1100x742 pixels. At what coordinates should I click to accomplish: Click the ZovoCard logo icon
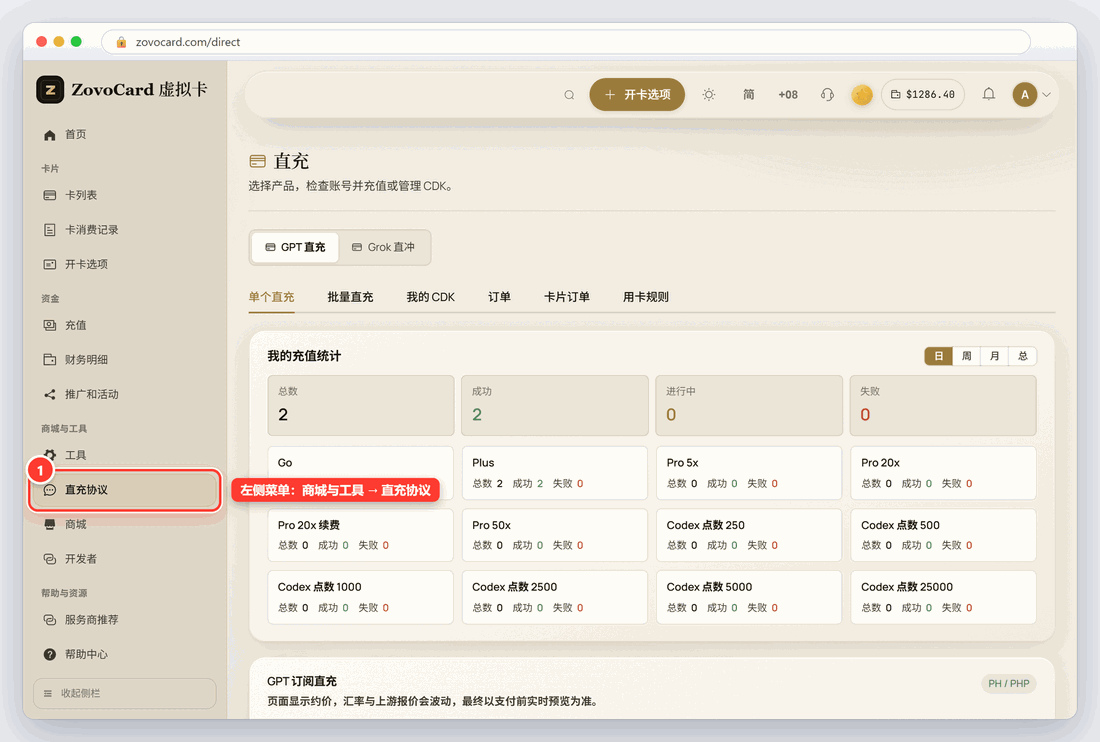tap(50, 90)
